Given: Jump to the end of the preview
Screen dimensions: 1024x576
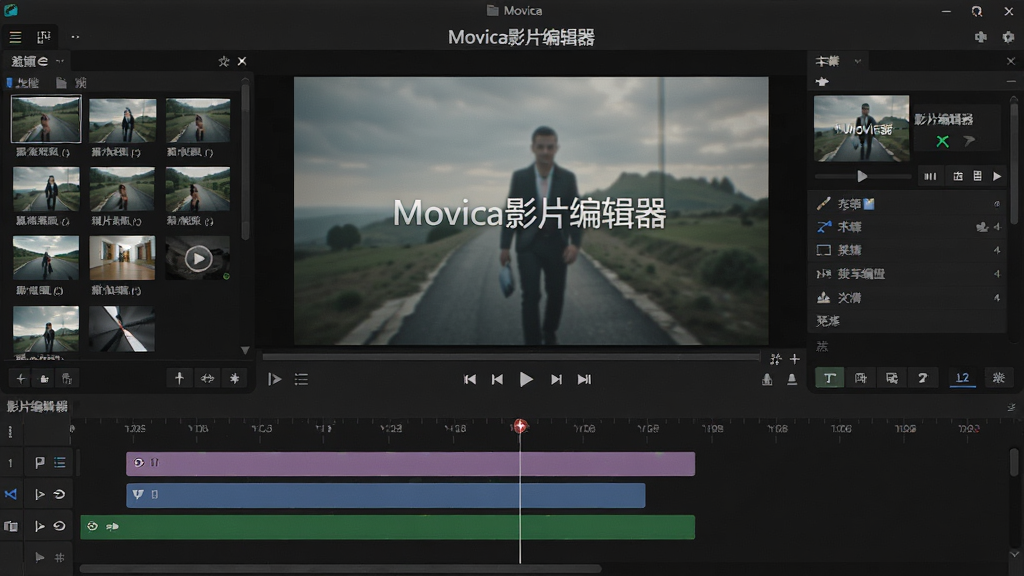Looking at the screenshot, I should click(584, 379).
